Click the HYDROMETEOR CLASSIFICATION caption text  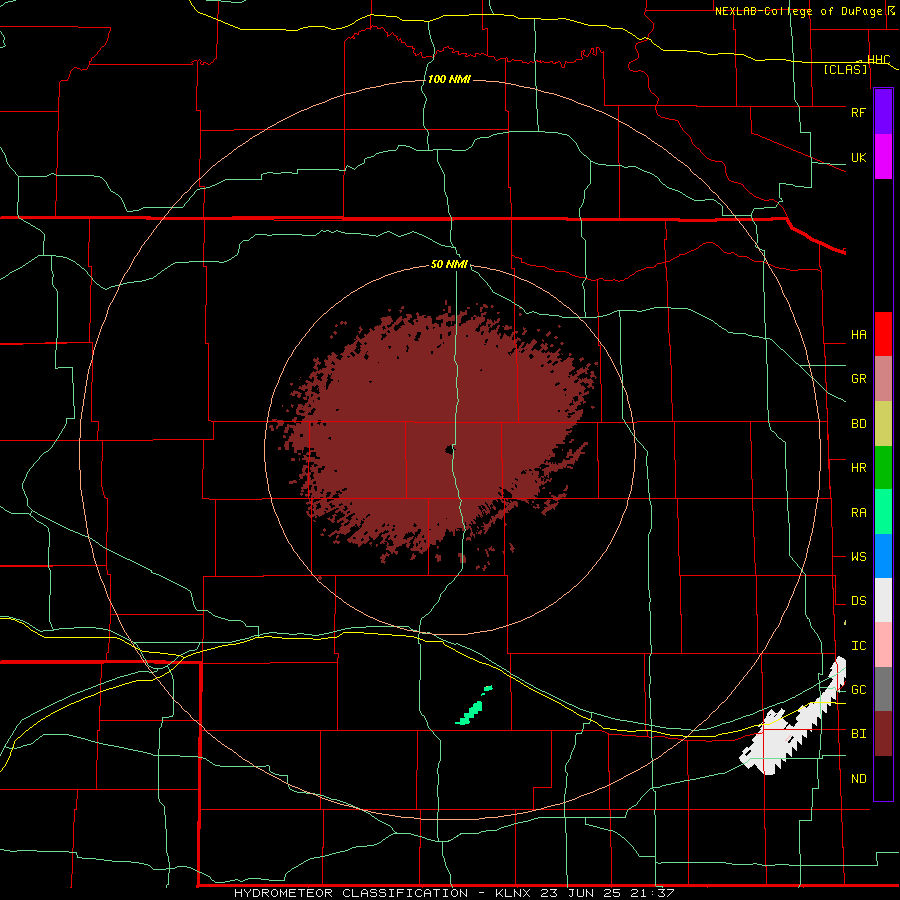[351, 893]
